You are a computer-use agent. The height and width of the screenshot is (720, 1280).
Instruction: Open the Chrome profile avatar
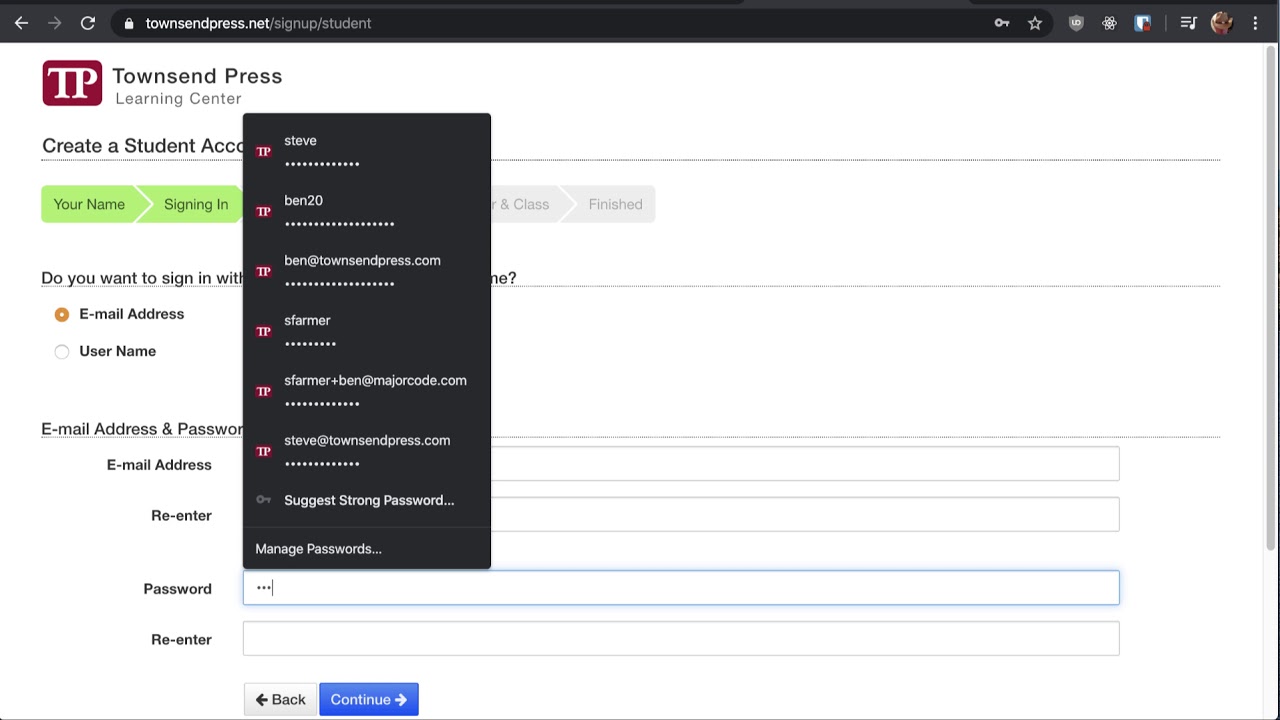coord(1221,23)
